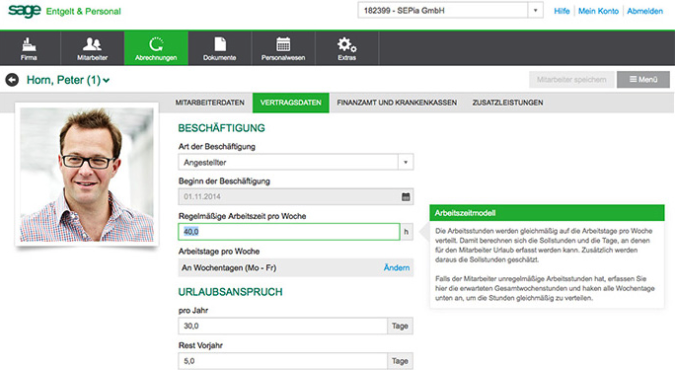The image size is (678, 386).
Task: Open the Menü button
Action: [x=643, y=80]
